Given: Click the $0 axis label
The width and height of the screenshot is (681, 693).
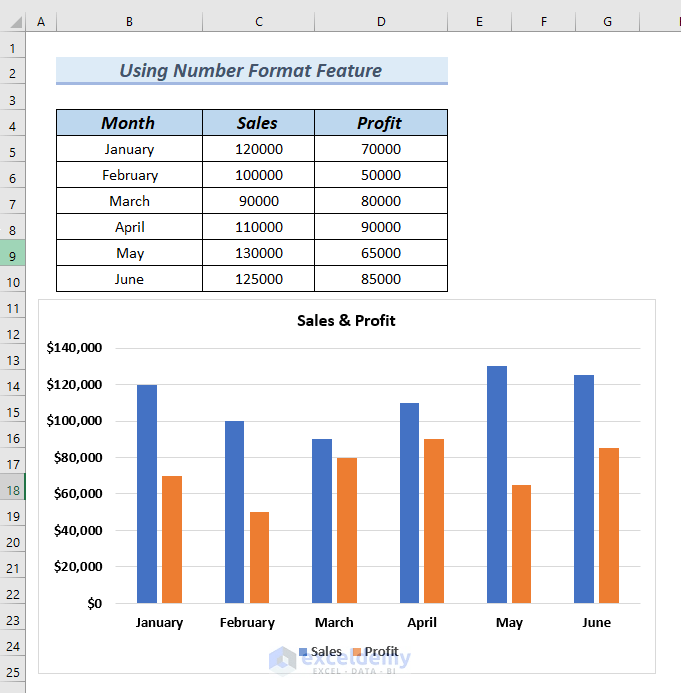Looking at the screenshot, I should click(95, 603).
